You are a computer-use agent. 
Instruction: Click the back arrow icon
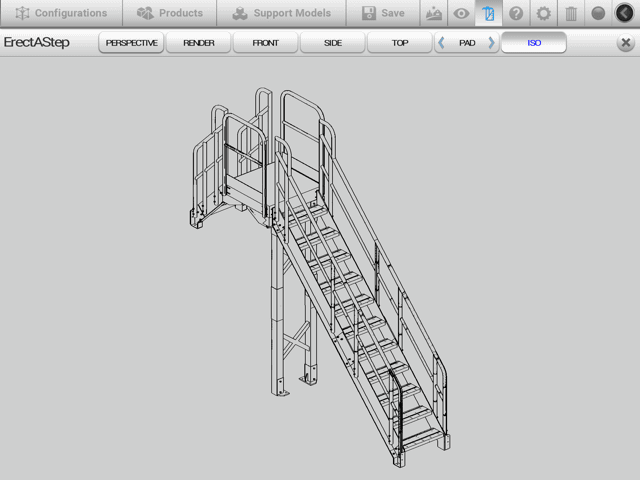coord(625,13)
